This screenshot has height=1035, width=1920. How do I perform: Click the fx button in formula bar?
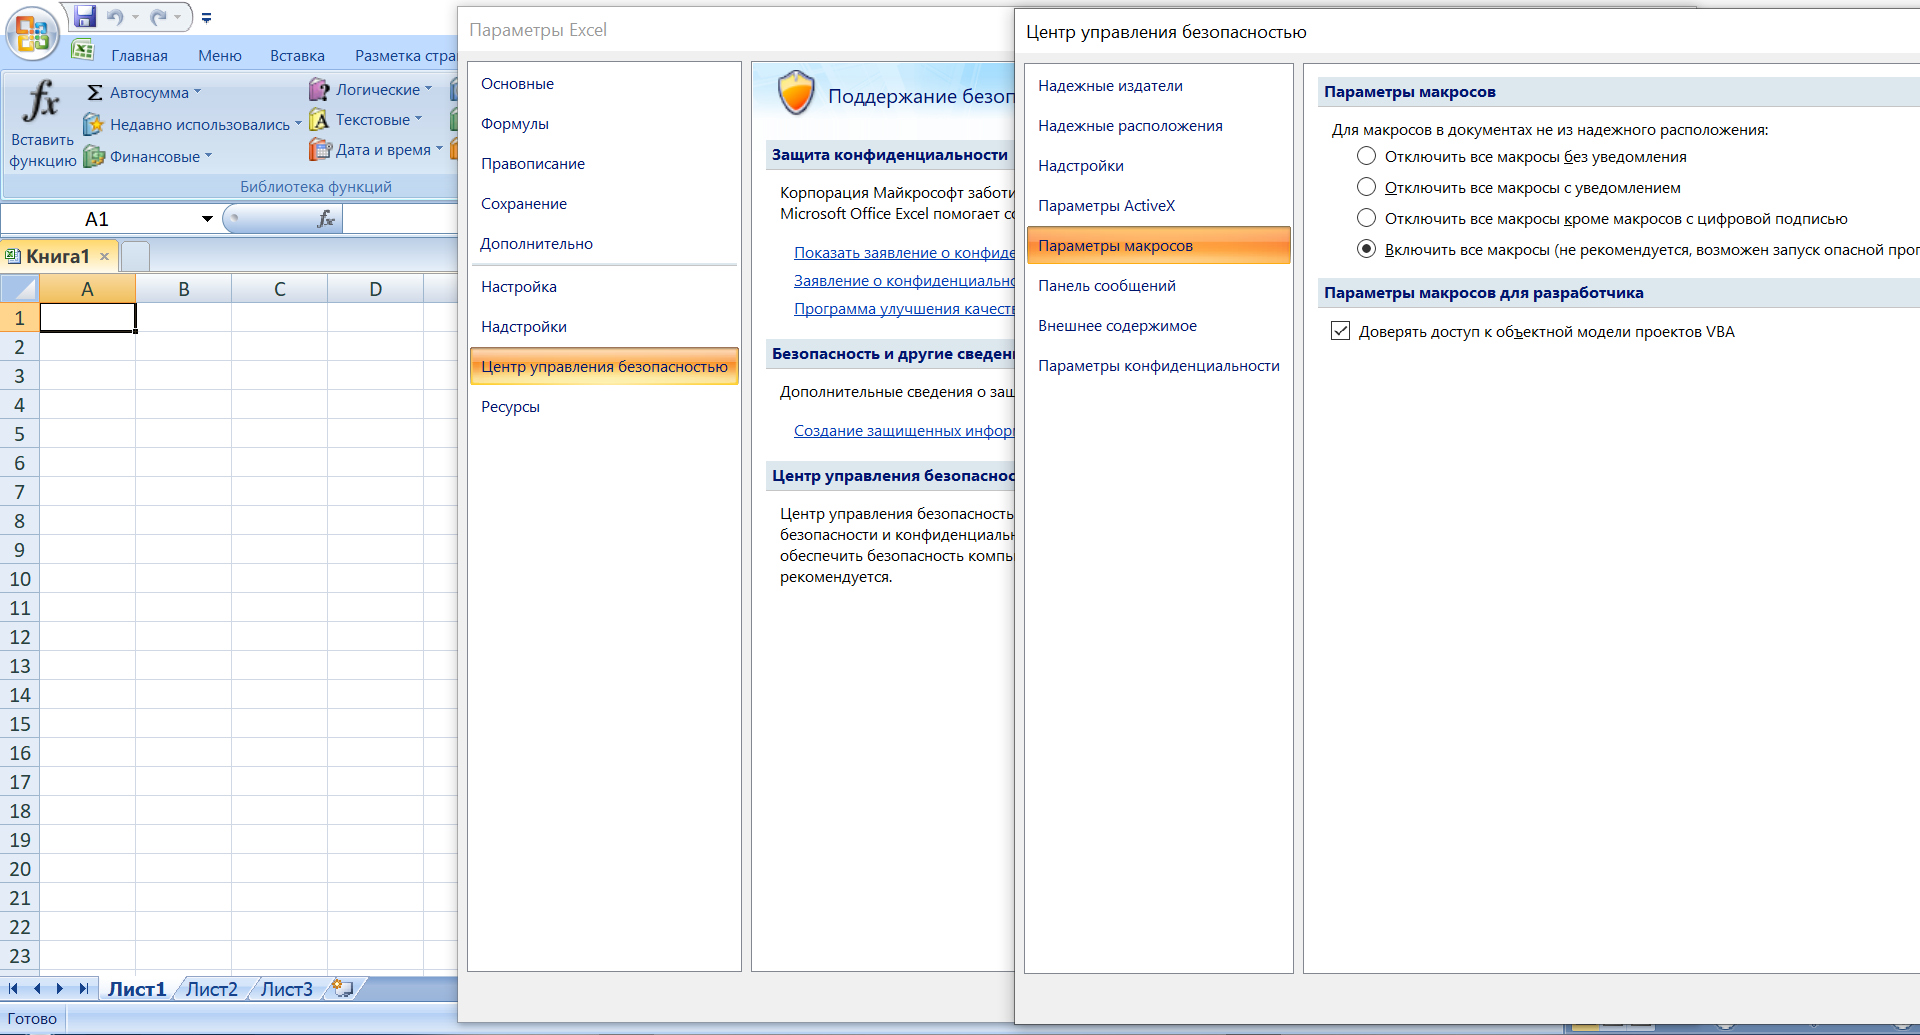pyautogui.click(x=325, y=219)
